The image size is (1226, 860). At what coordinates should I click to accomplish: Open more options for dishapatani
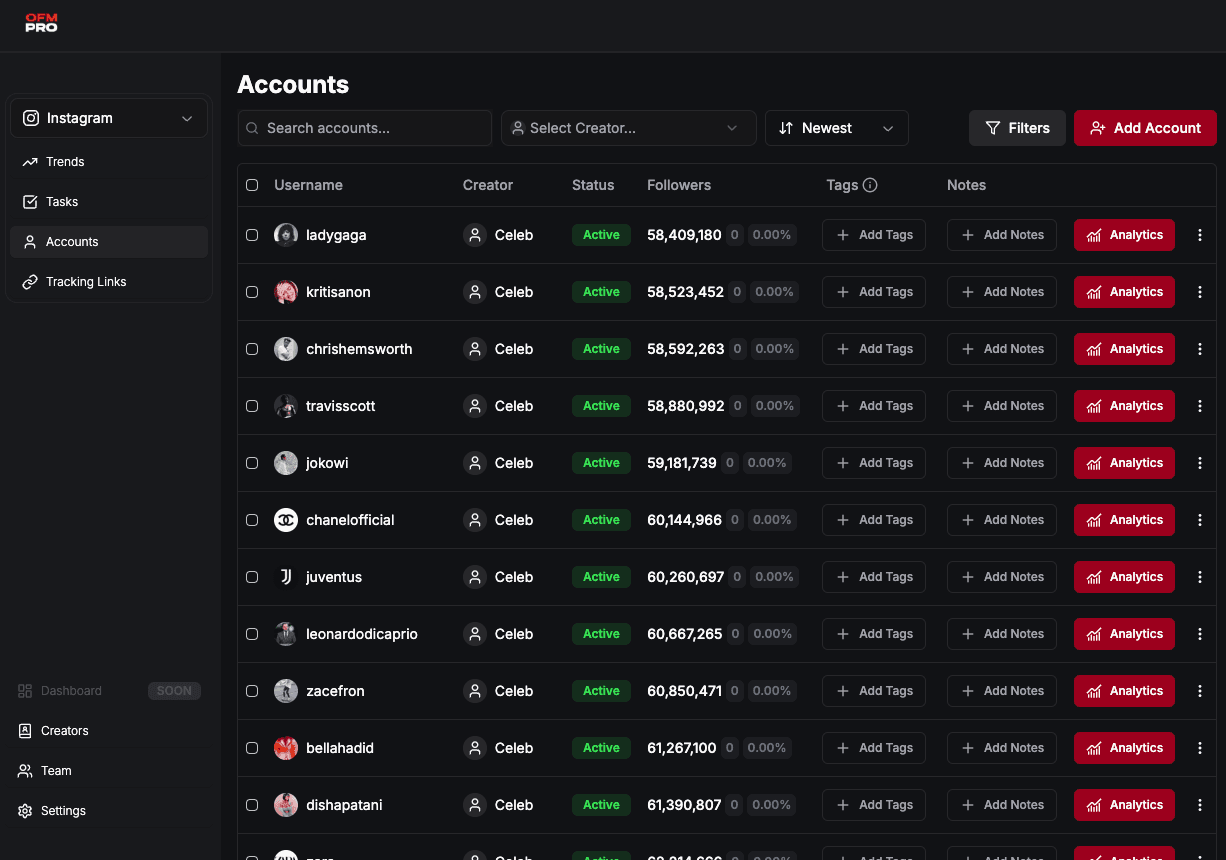coord(1200,805)
